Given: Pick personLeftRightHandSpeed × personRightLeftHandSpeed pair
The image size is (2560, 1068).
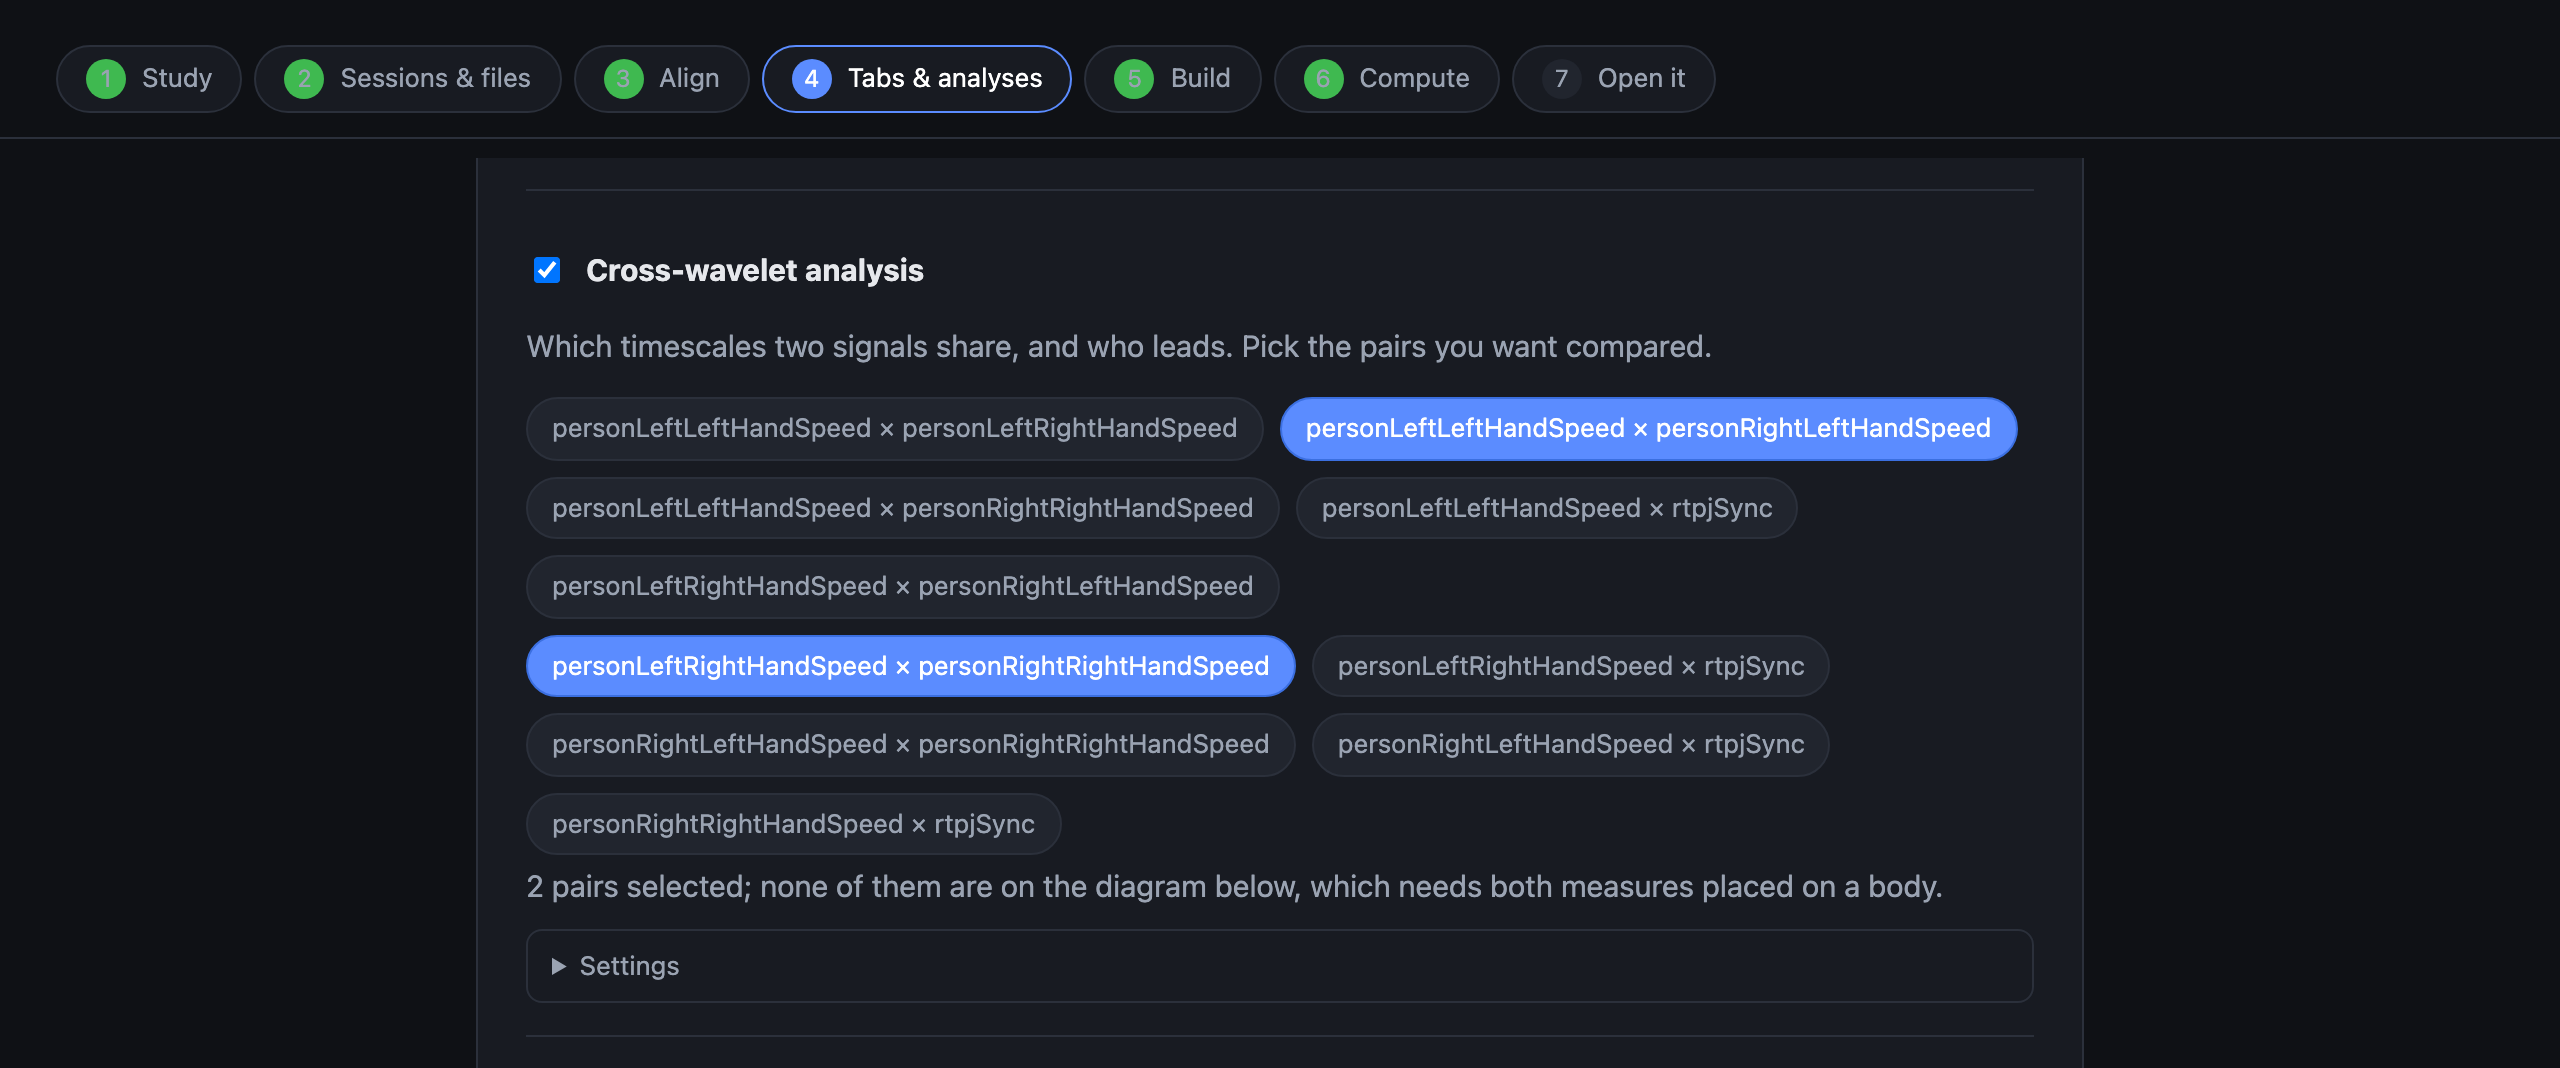Looking at the screenshot, I should tap(902, 587).
